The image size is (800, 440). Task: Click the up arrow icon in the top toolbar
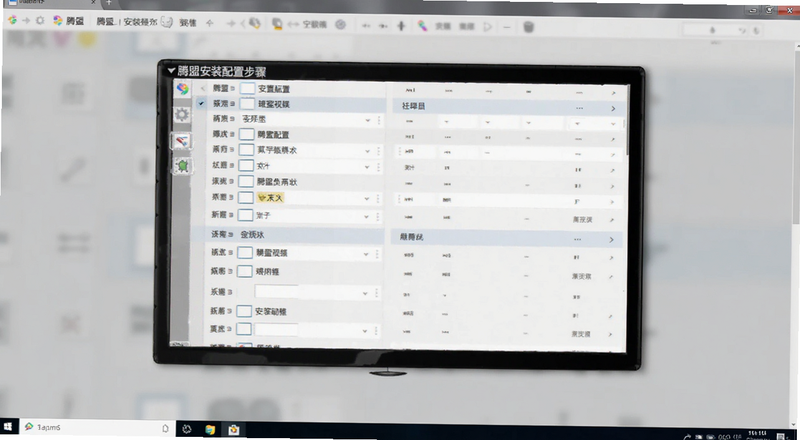coord(209,23)
